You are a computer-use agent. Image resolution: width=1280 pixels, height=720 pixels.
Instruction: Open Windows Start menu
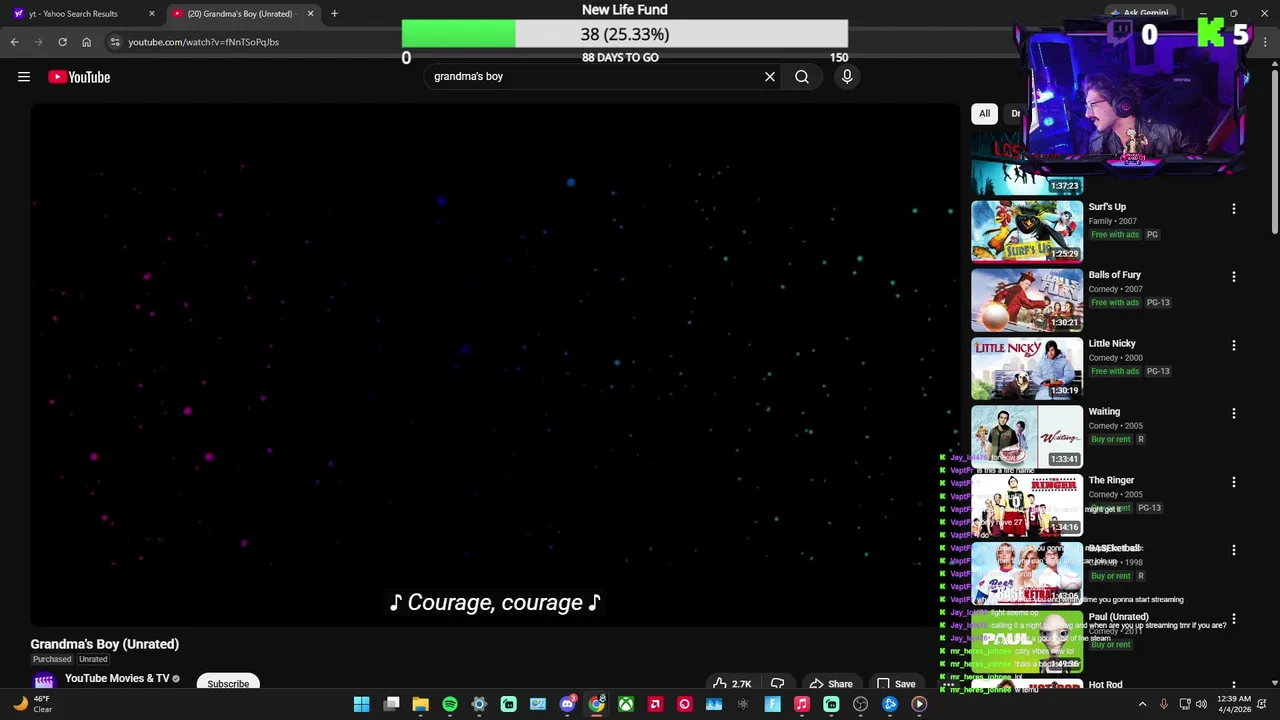(x=362, y=704)
